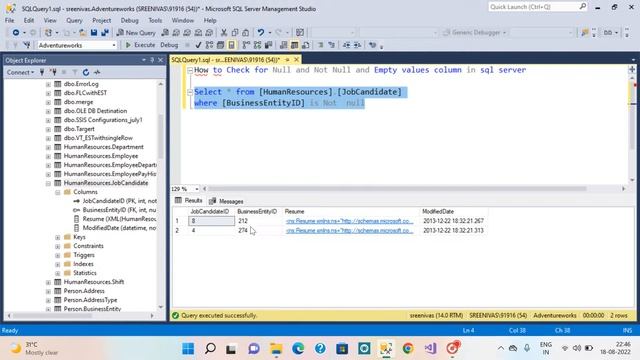Open Google Chrome from taskbar

click(x=408, y=349)
